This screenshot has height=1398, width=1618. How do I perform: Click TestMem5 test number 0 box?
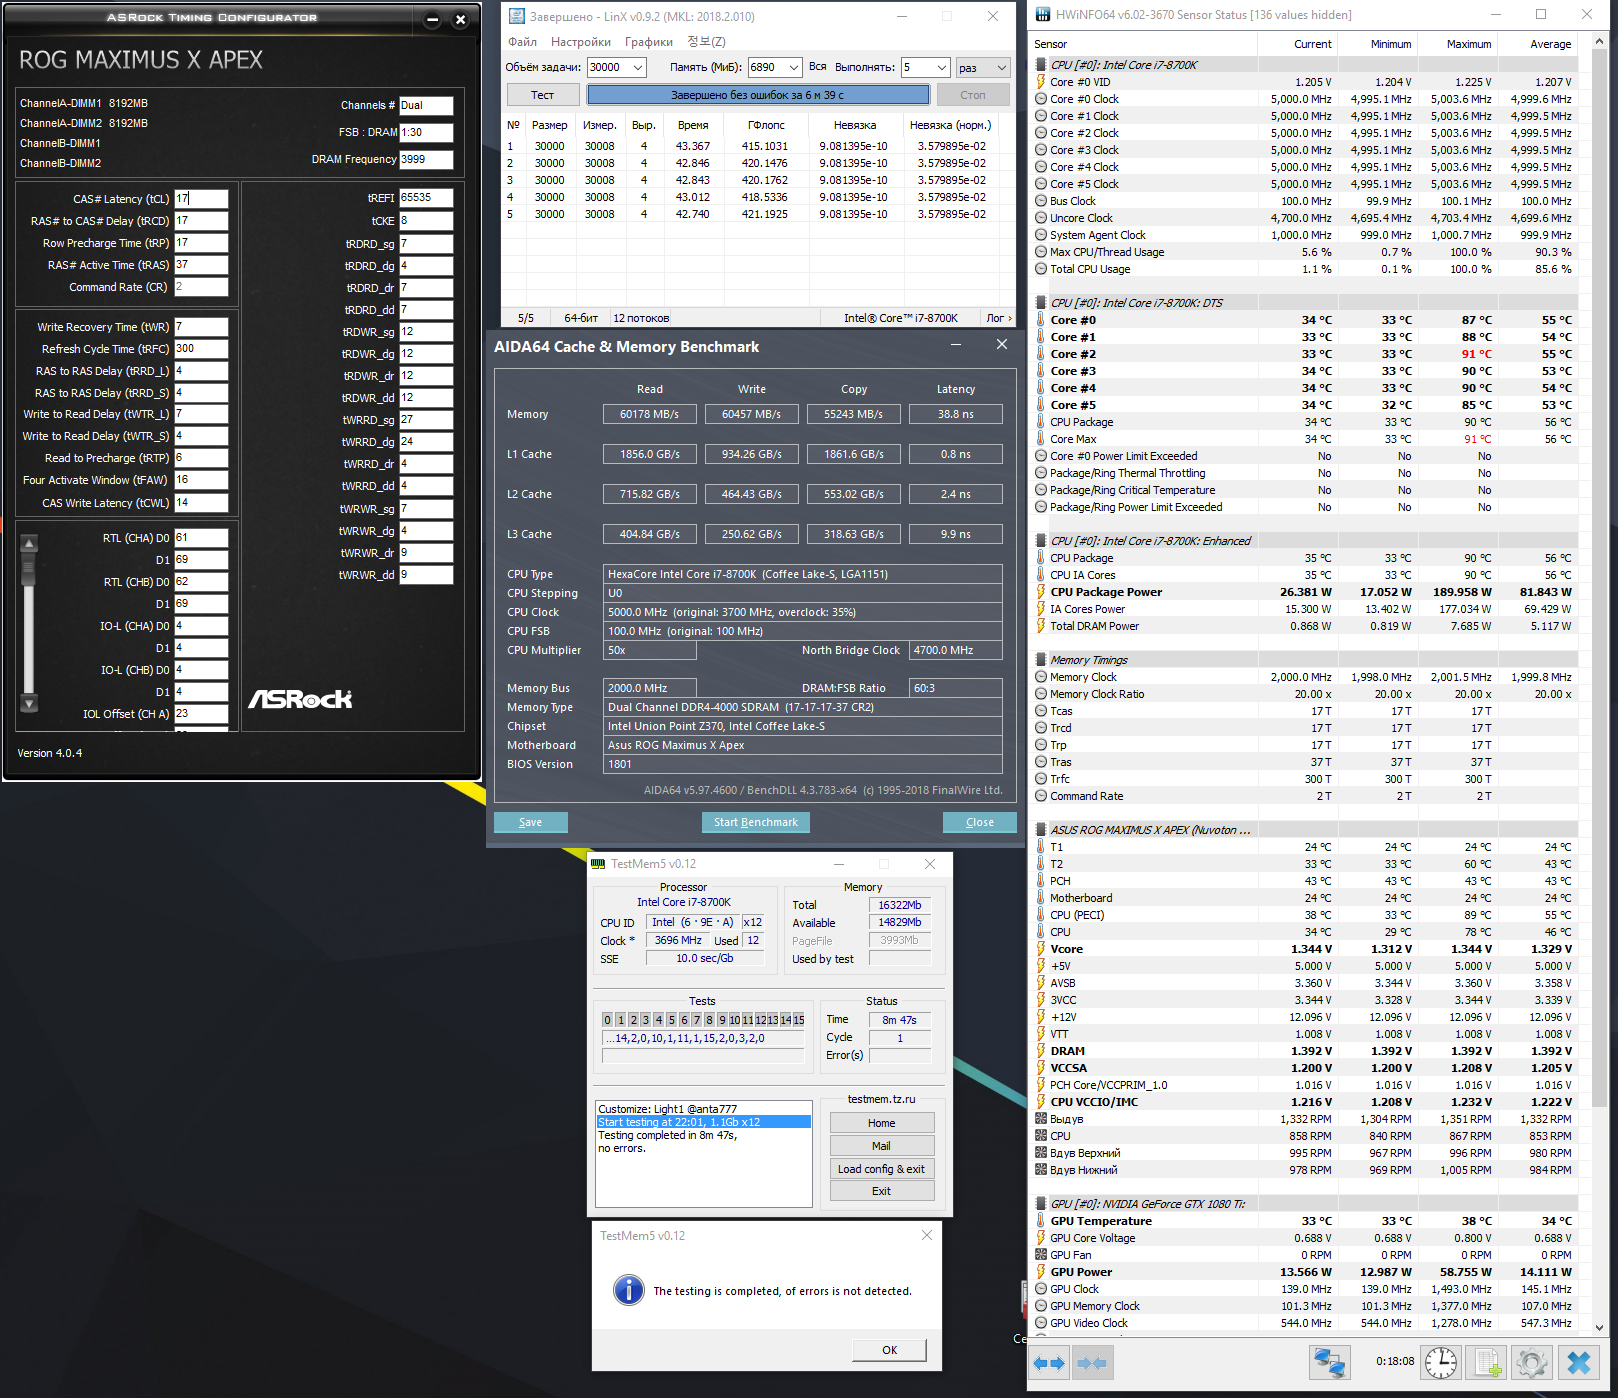pyautogui.click(x=607, y=1020)
